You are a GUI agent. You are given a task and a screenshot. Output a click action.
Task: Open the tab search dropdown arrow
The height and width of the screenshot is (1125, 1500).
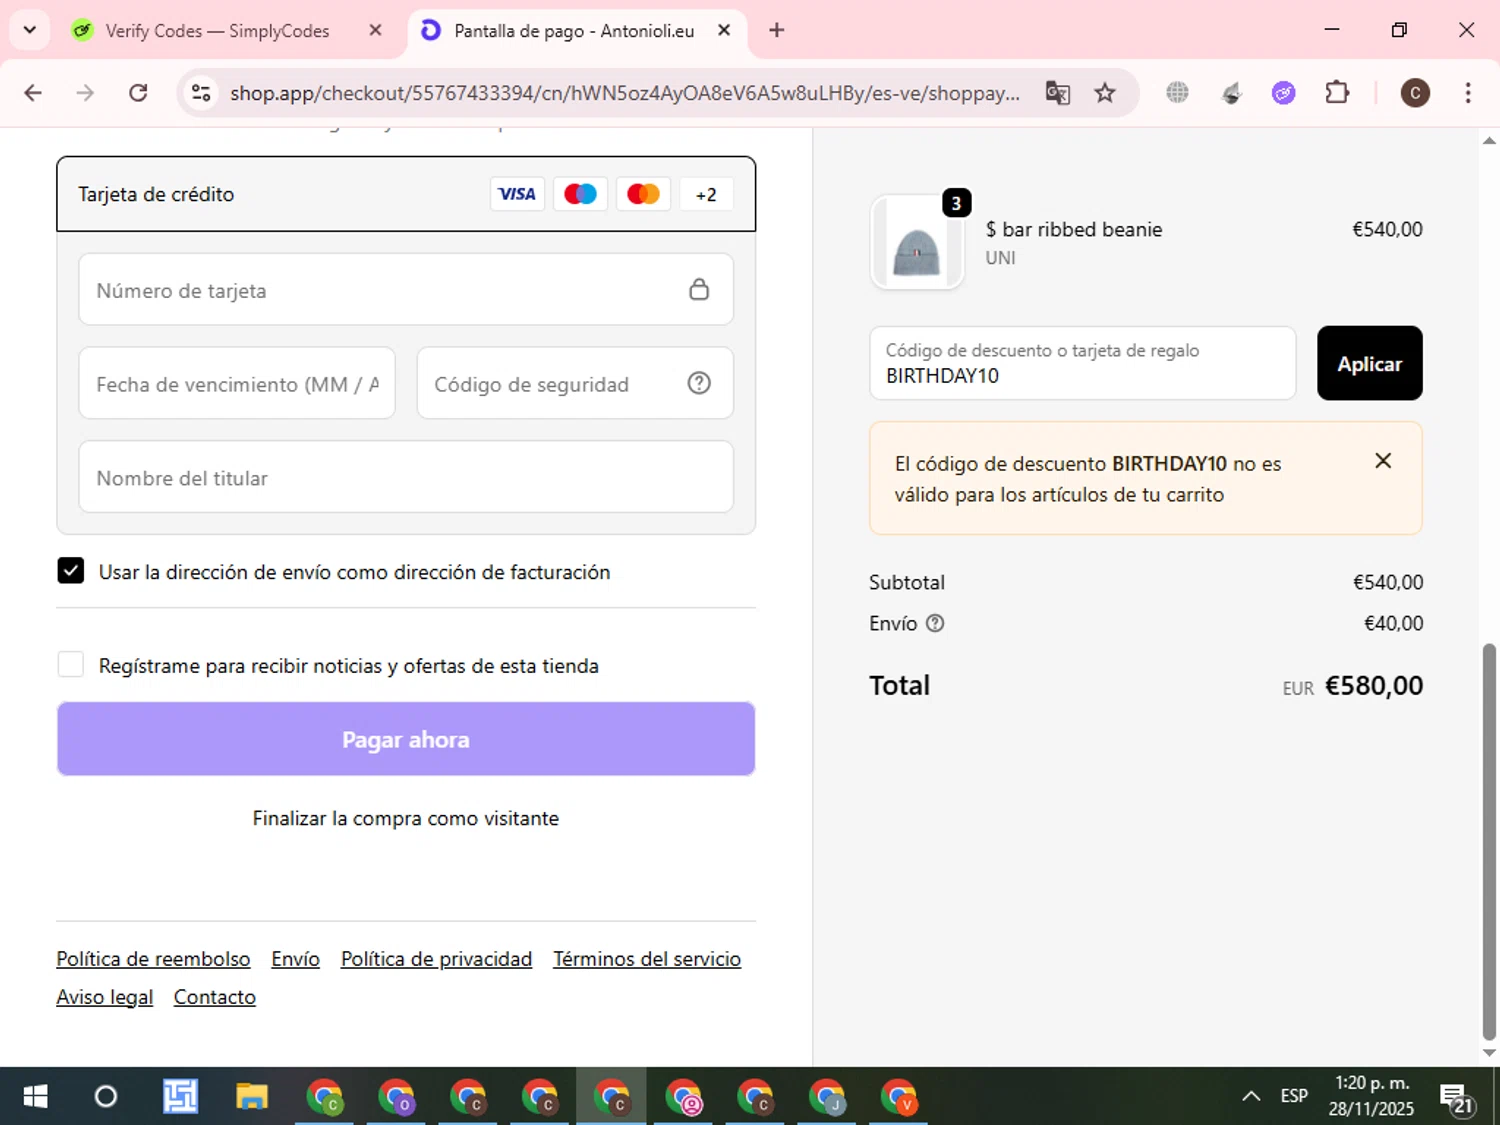30,30
